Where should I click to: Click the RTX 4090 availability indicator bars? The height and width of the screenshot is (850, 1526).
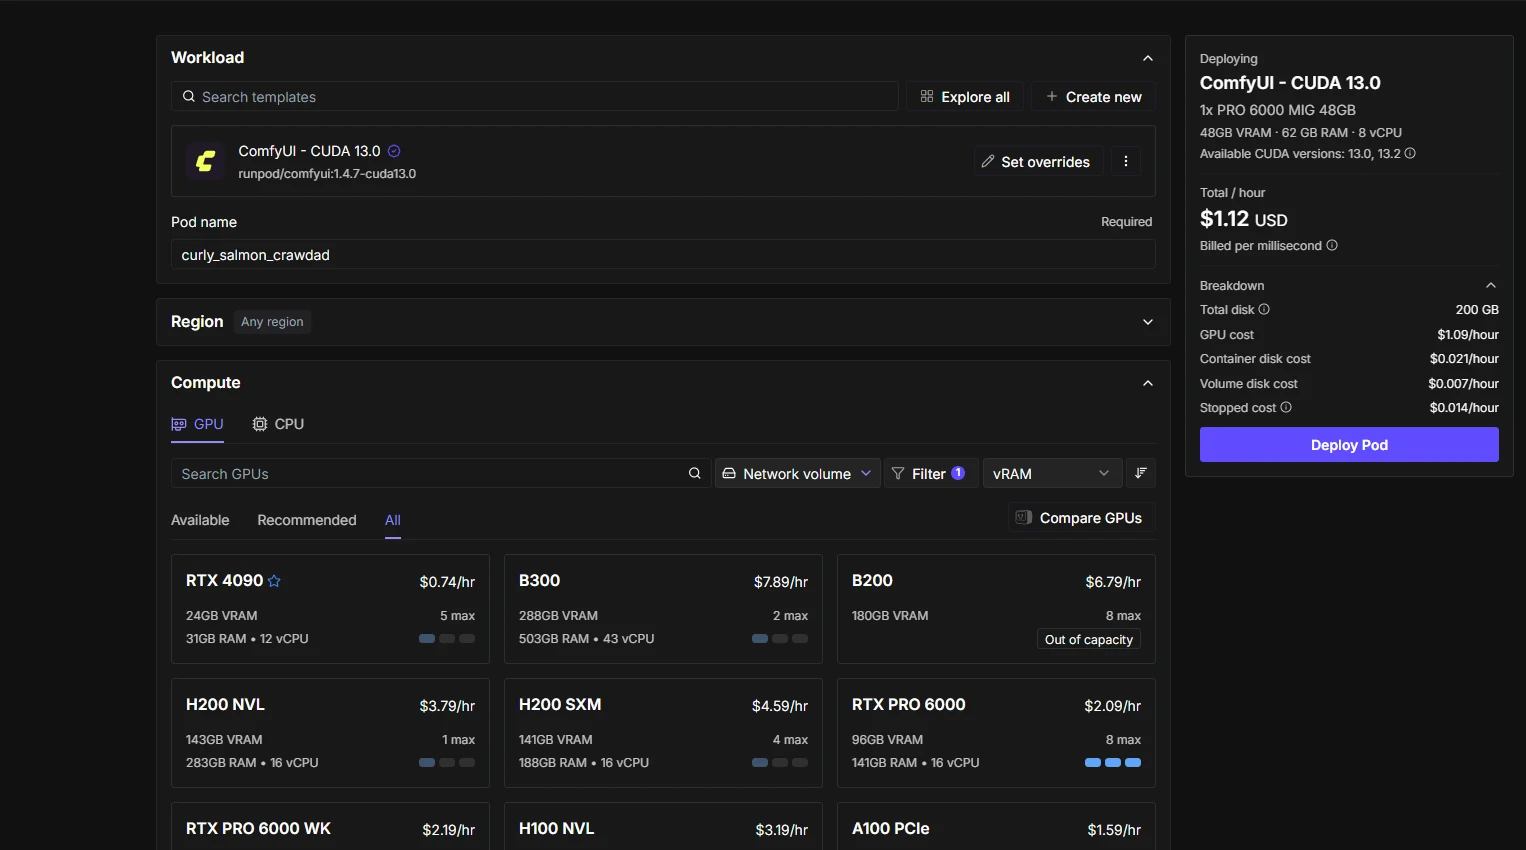[x=447, y=639]
